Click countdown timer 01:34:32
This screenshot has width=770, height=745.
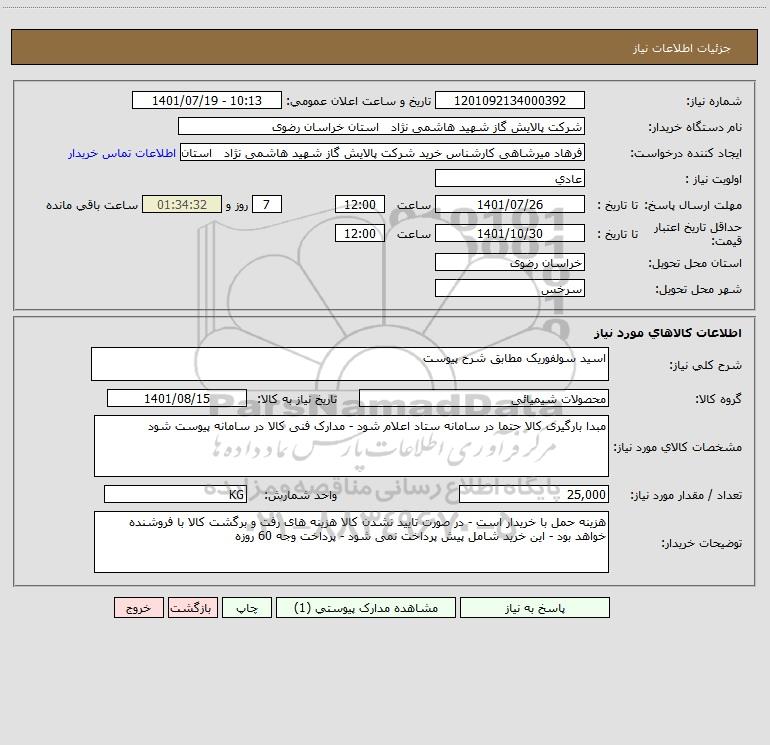(x=182, y=204)
